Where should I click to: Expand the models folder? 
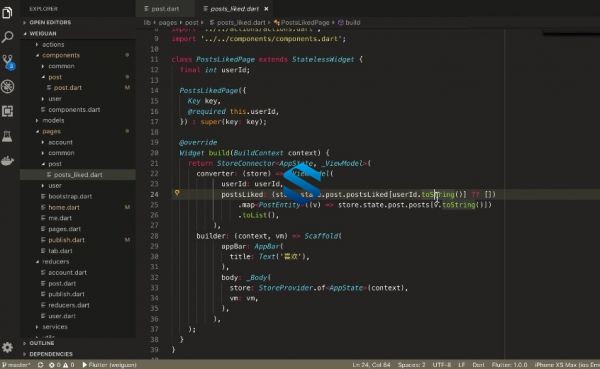(x=53, y=120)
